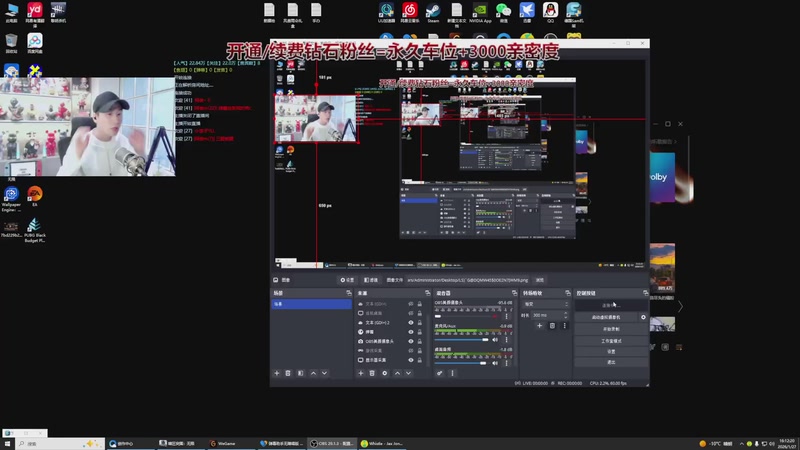Add a new source with the plus icon

click(x=360, y=373)
